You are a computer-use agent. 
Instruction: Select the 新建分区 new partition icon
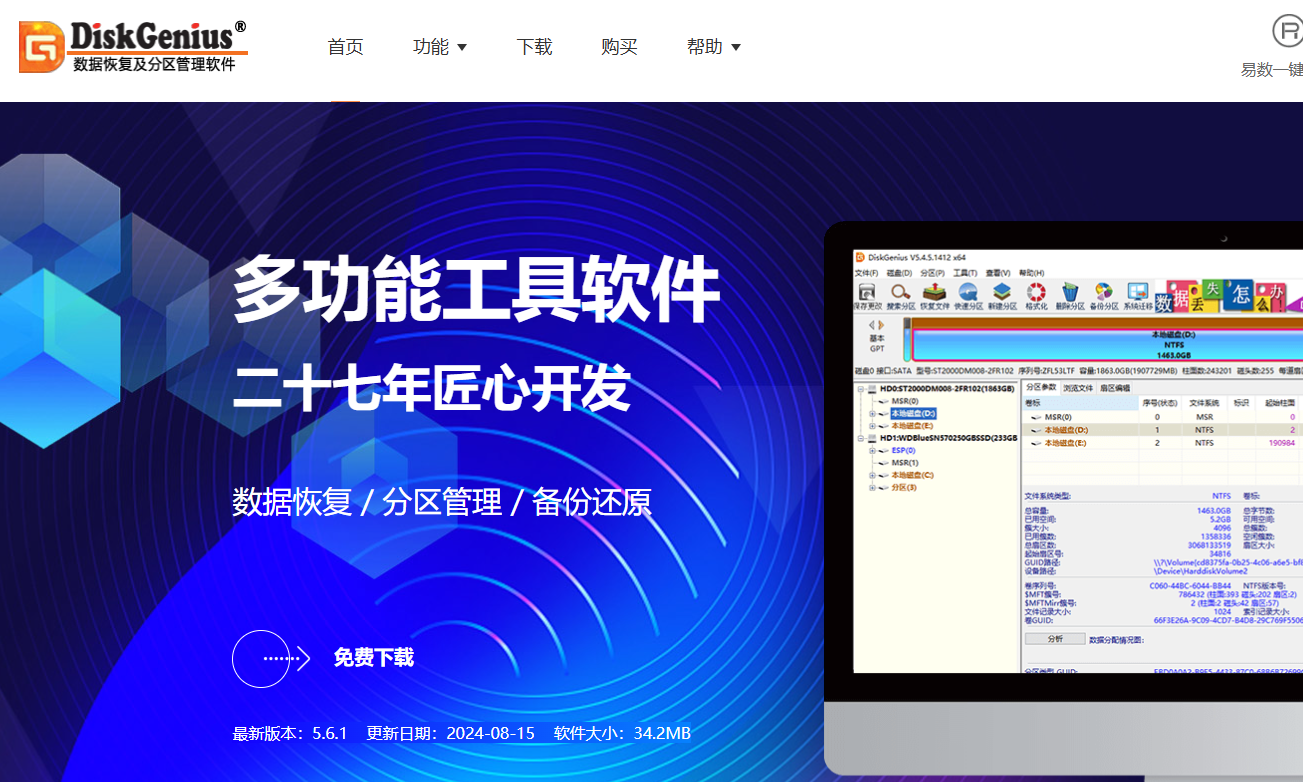pos(1001,294)
